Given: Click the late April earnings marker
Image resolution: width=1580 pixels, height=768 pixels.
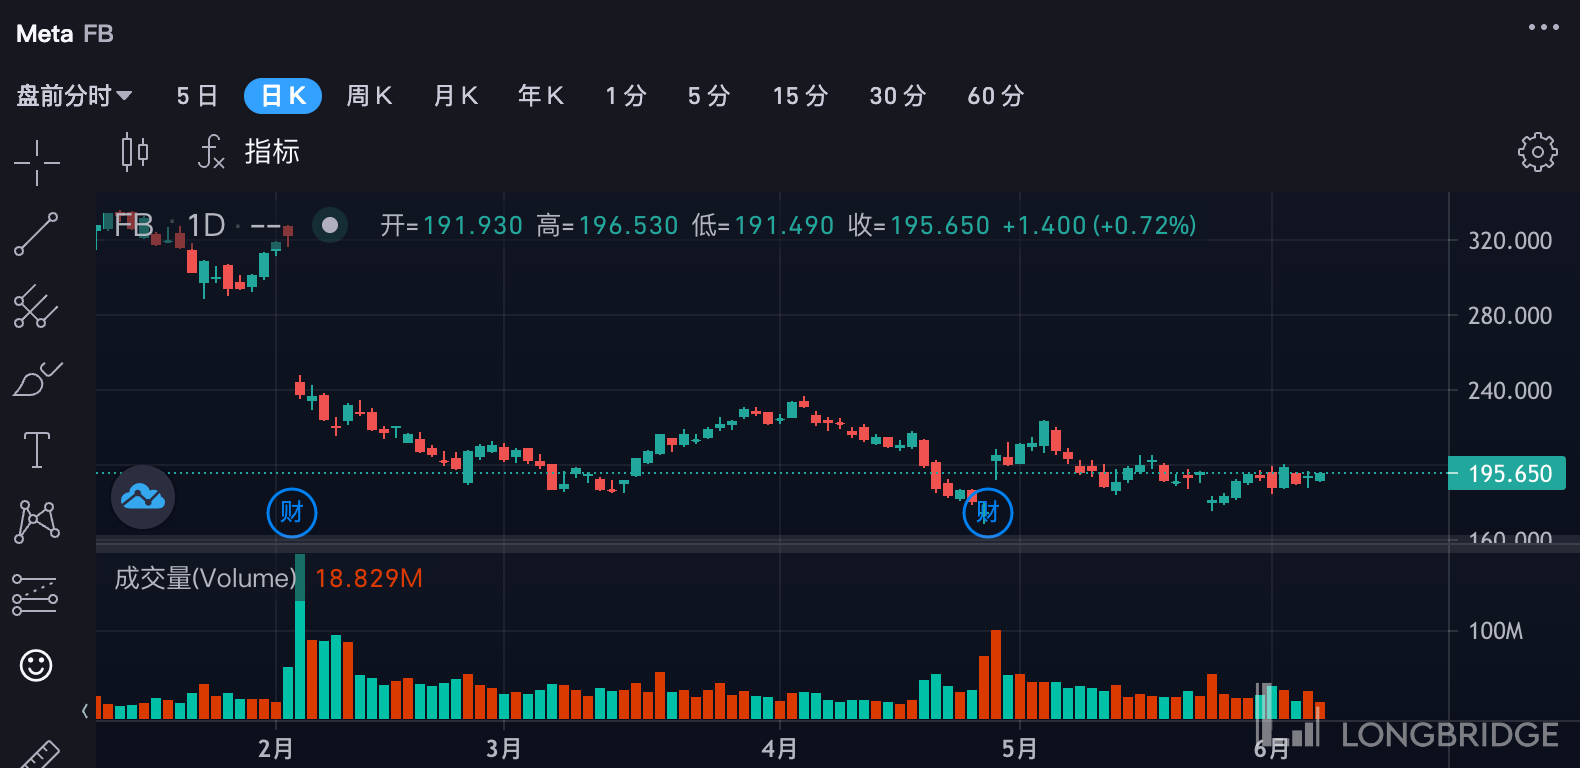Looking at the screenshot, I should pos(988,512).
